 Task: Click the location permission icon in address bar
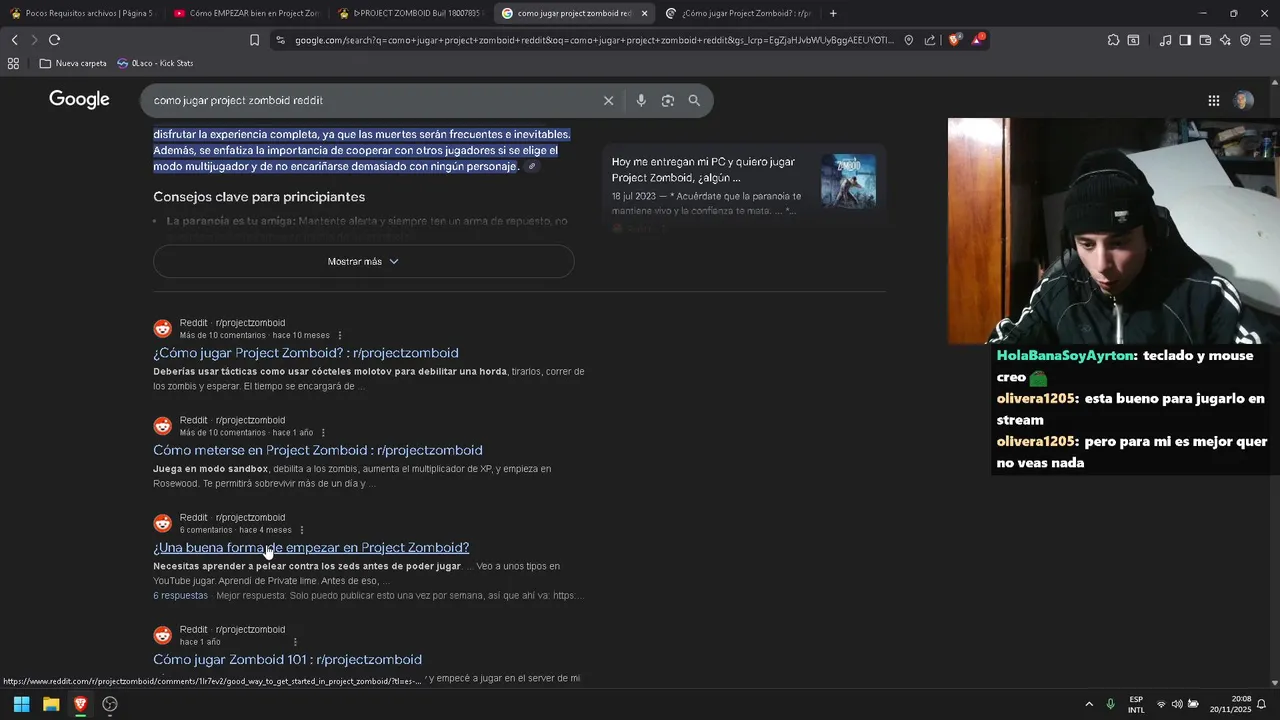click(x=908, y=40)
